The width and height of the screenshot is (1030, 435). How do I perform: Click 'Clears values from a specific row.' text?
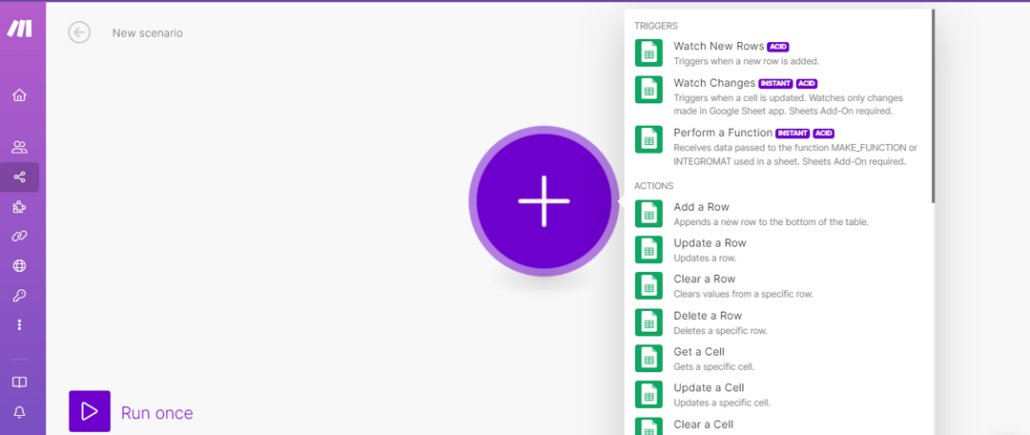pyautogui.click(x=744, y=294)
